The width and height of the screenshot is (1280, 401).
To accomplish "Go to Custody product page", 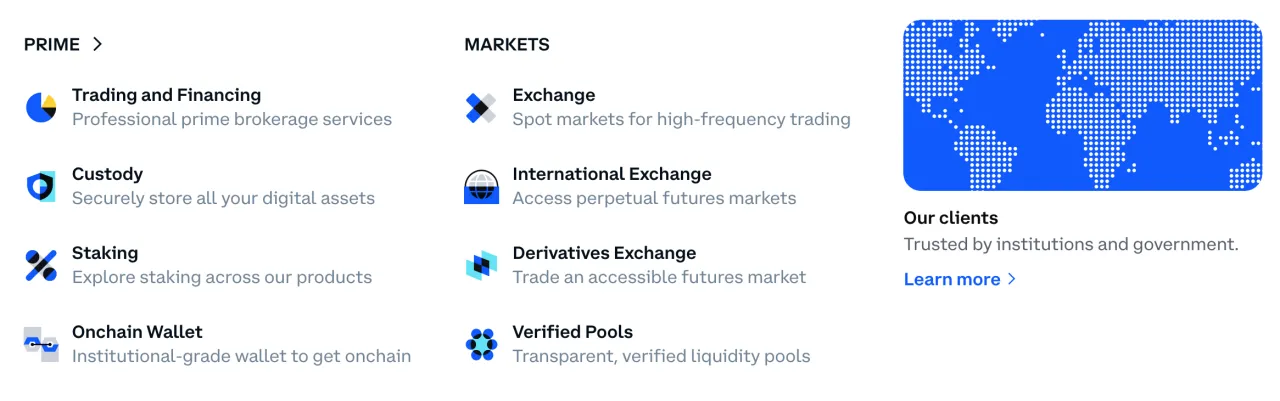I will 107,174.
